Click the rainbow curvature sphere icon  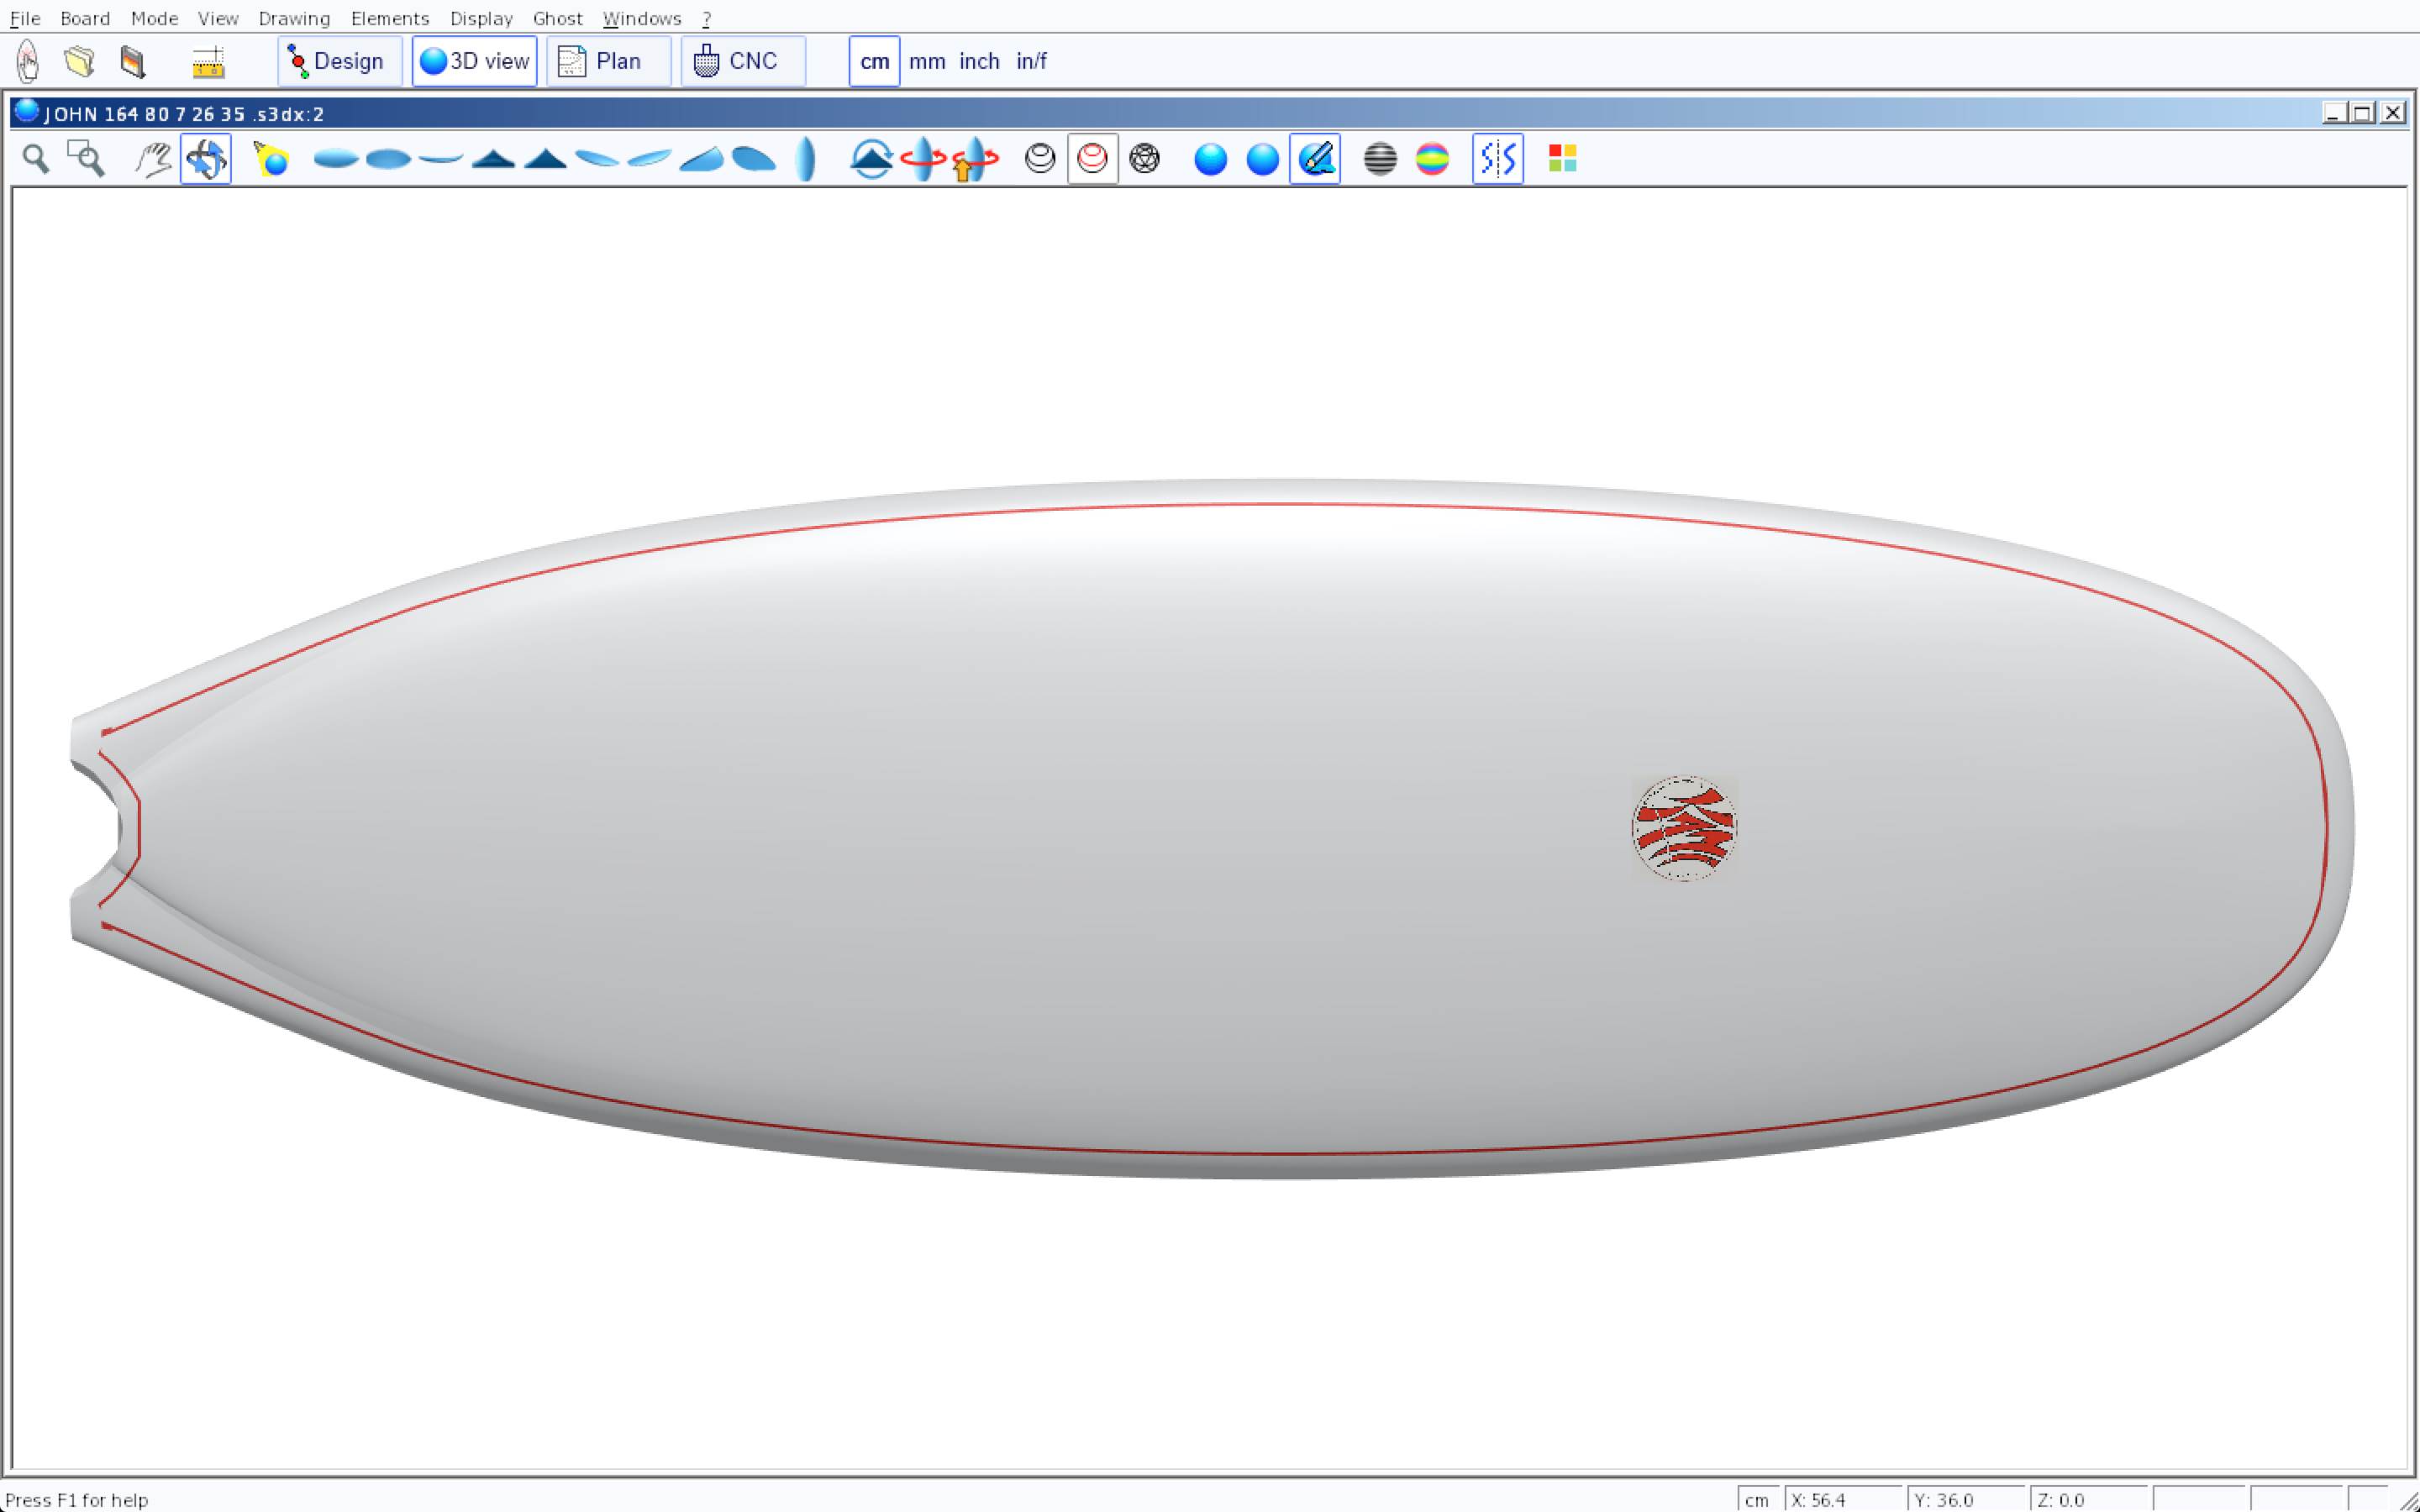1432,159
